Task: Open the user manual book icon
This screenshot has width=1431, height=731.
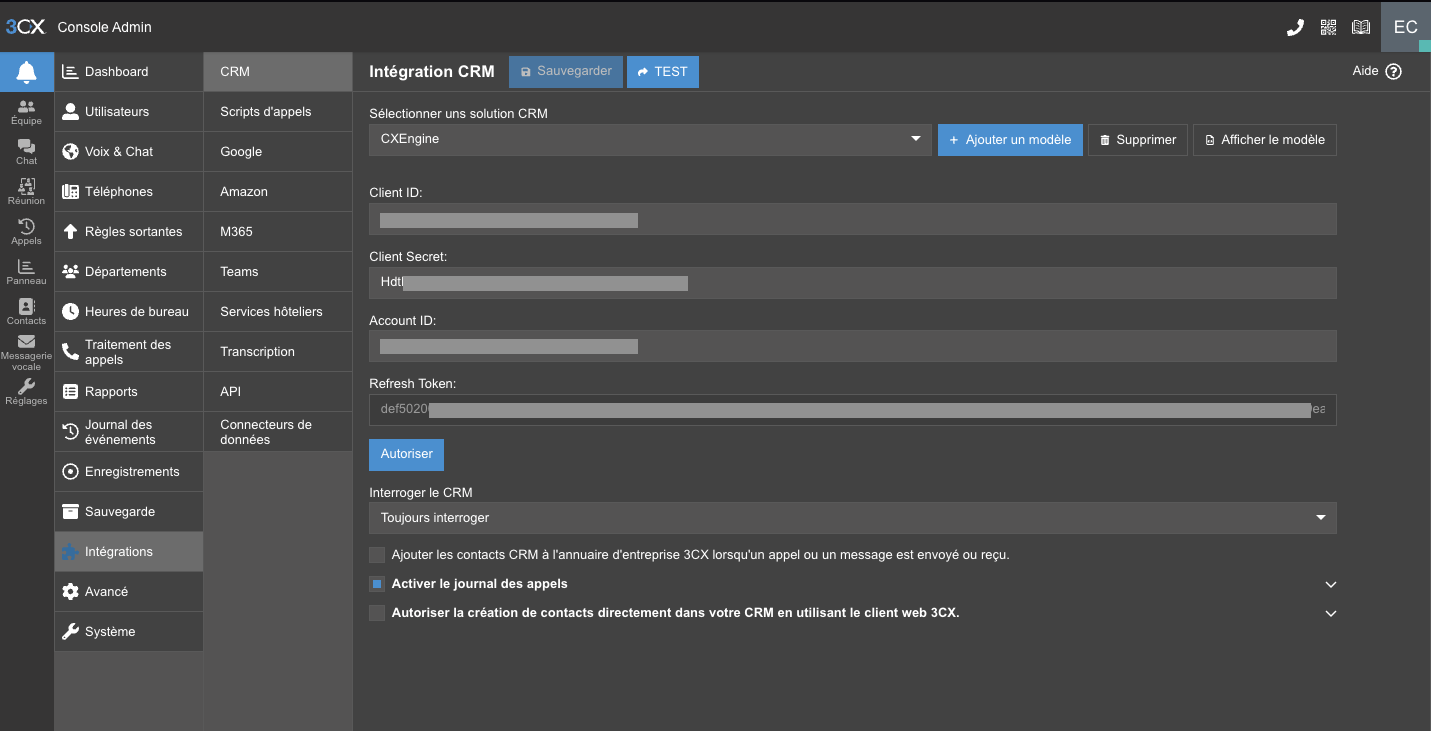Action: 1361,27
